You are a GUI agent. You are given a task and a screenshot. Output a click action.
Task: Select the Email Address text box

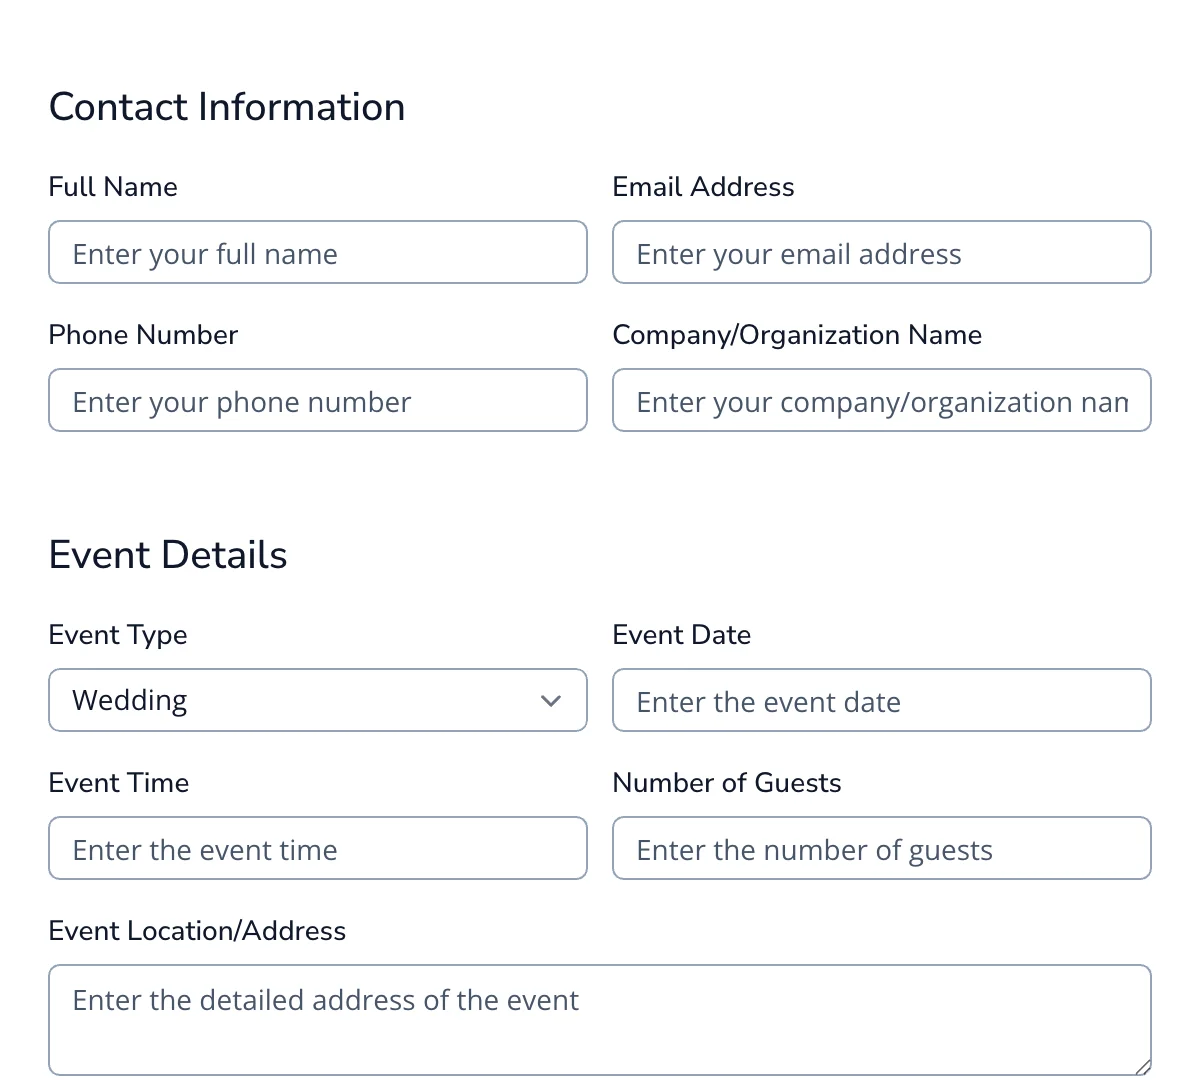(x=881, y=252)
